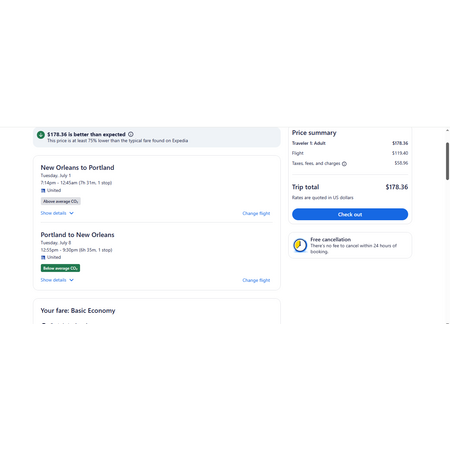Click the Trip total amount $178.36
This screenshot has width=450, height=450.
coord(397,187)
